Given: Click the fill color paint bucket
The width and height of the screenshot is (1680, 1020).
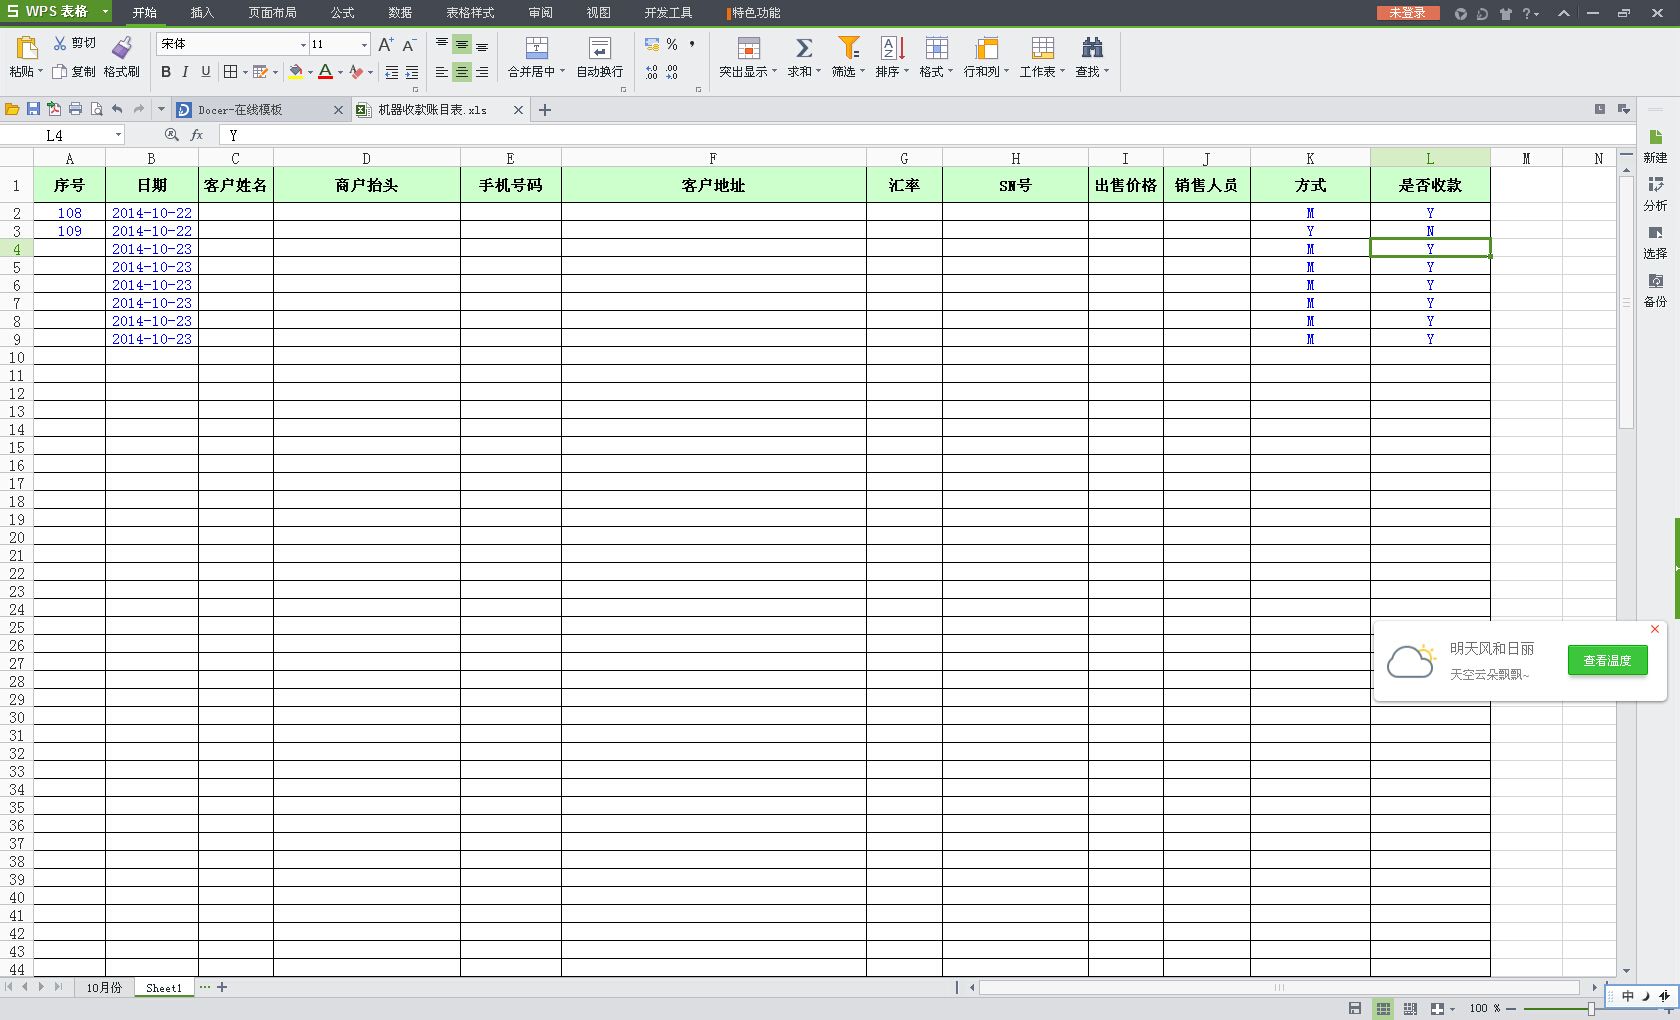Looking at the screenshot, I should (295, 72).
